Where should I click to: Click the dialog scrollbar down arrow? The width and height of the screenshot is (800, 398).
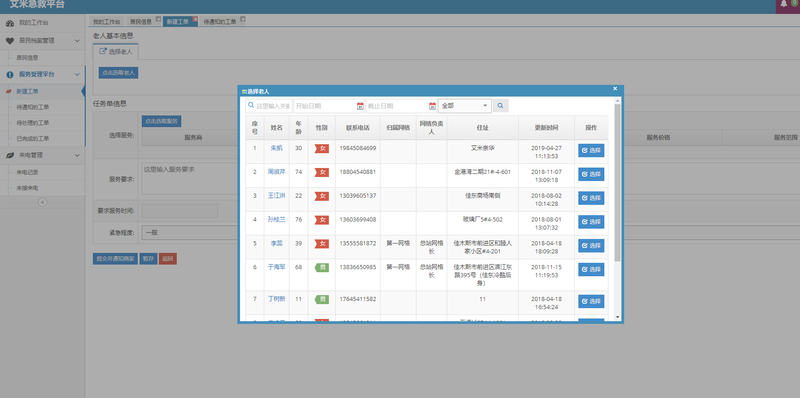point(617,317)
